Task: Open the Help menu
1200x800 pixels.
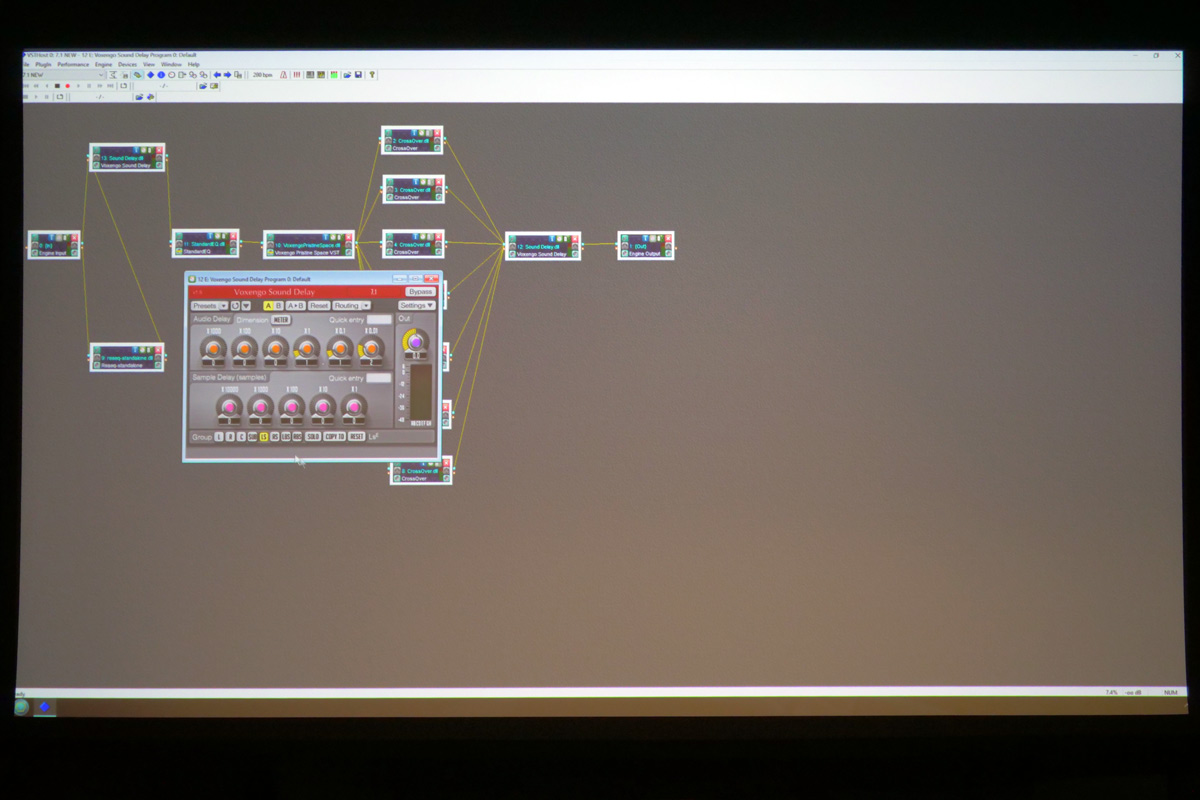Action: click(x=193, y=64)
